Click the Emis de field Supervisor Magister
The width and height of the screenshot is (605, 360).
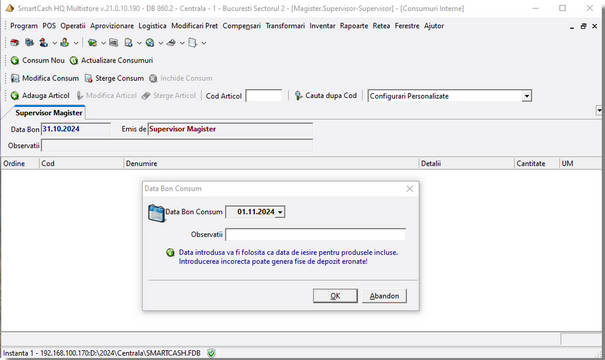(x=230, y=129)
